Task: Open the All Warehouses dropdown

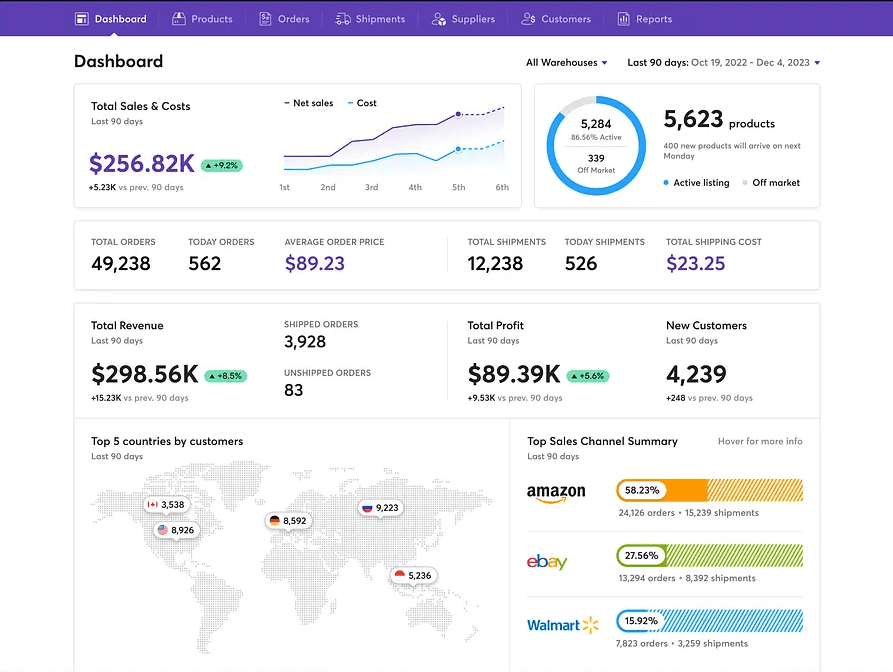Action: click(566, 61)
